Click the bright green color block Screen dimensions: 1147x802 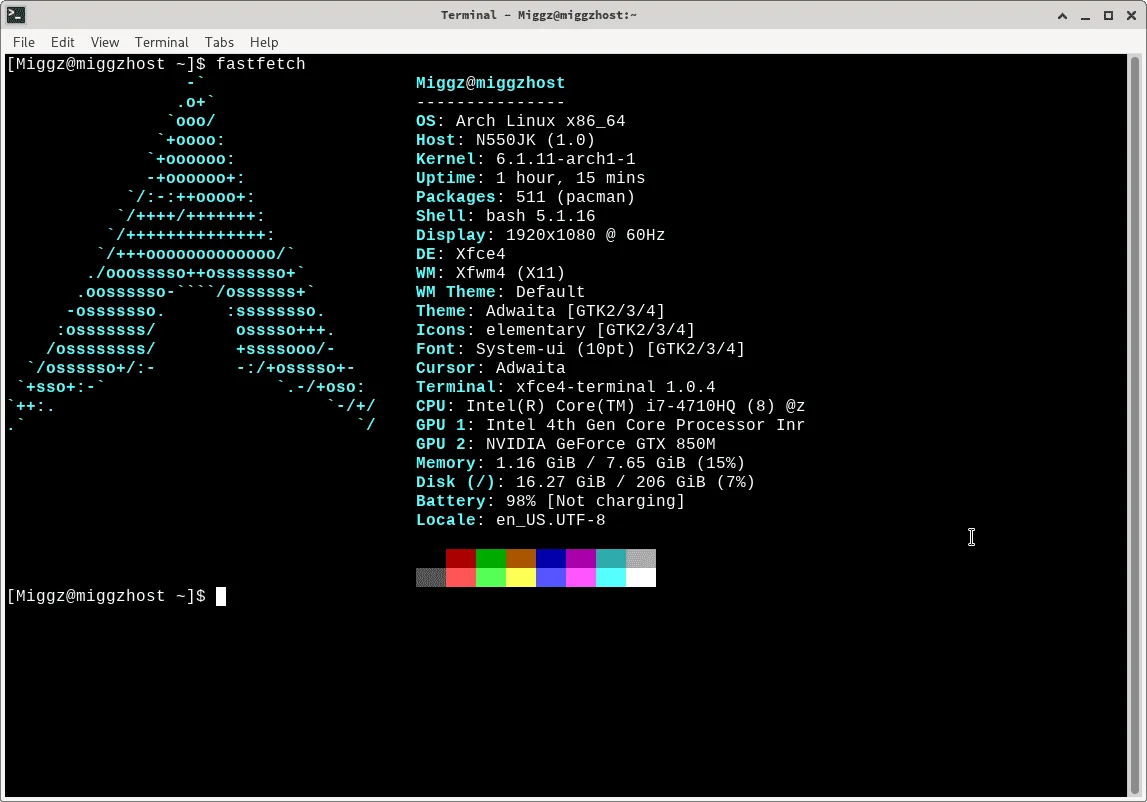tap(491, 577)
